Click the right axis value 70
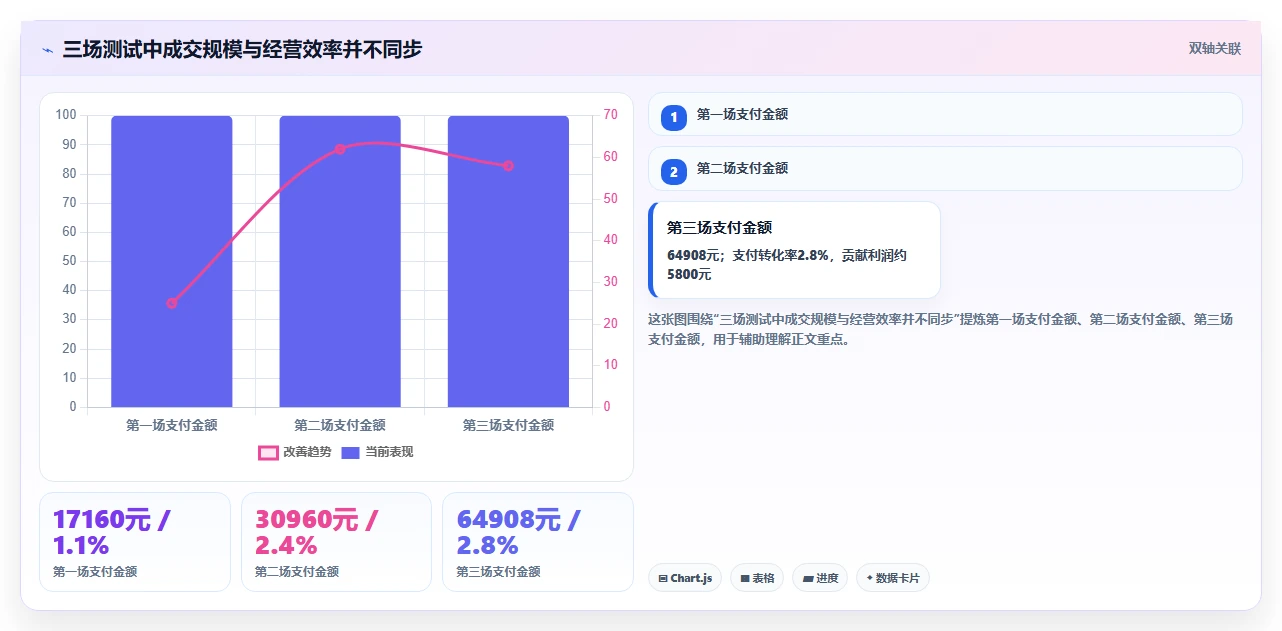 pos(610,115)
